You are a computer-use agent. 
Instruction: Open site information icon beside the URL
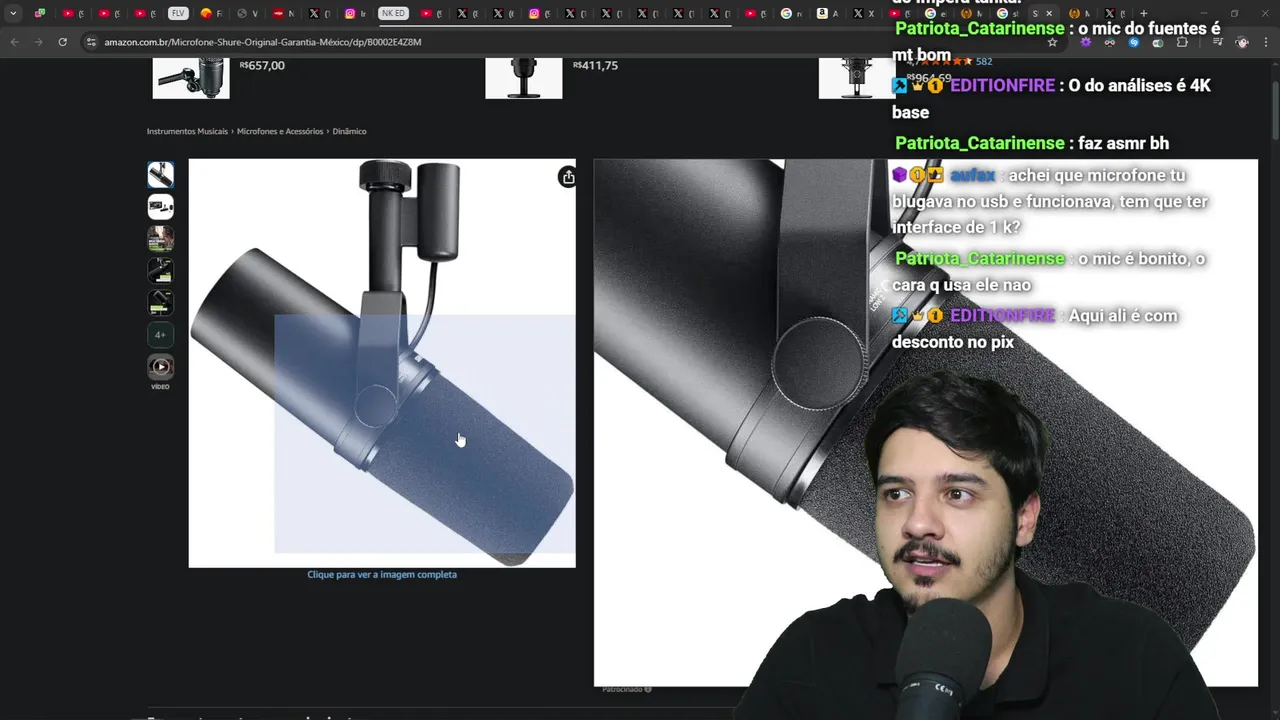pos(91,42)
